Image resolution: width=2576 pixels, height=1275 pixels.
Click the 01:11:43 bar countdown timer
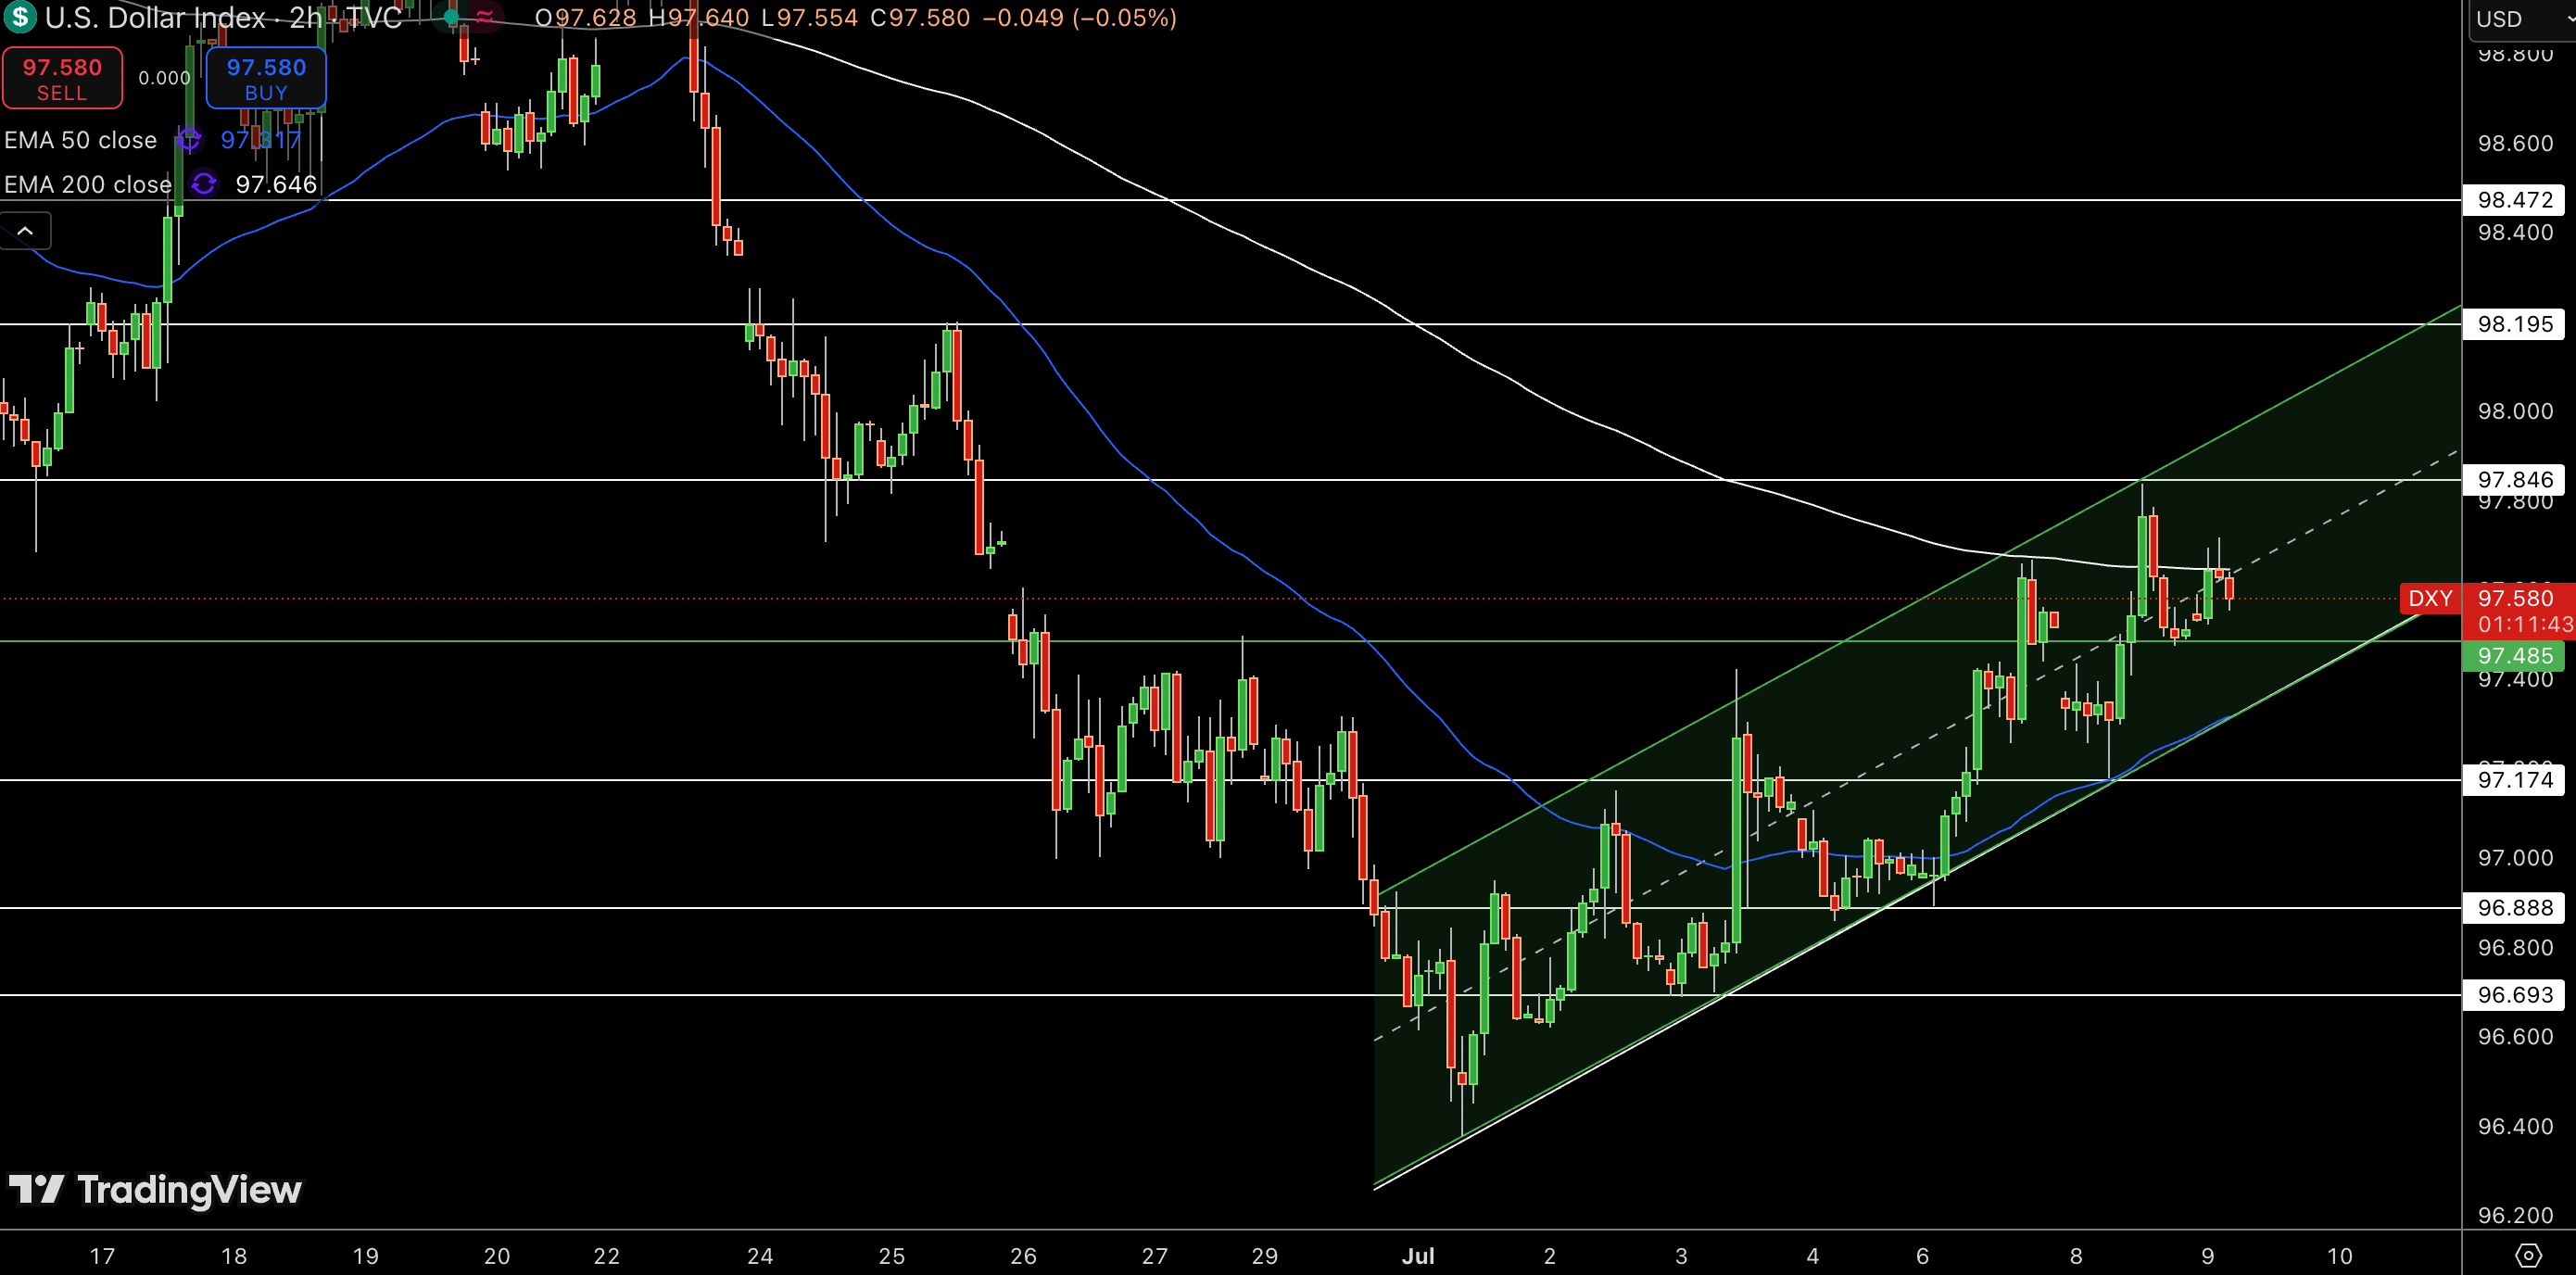2524,624
